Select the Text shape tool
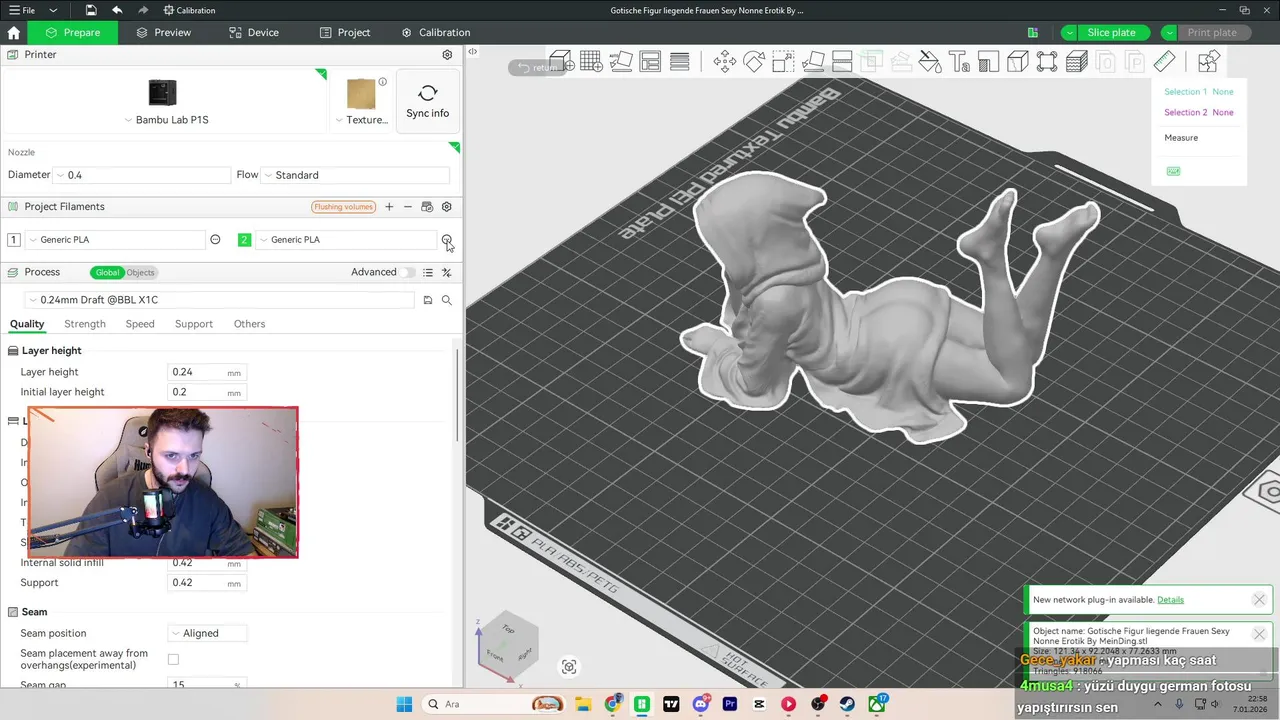Viewport: 1280px width, 720px height. pyautogui.click(x=959, y=62)
